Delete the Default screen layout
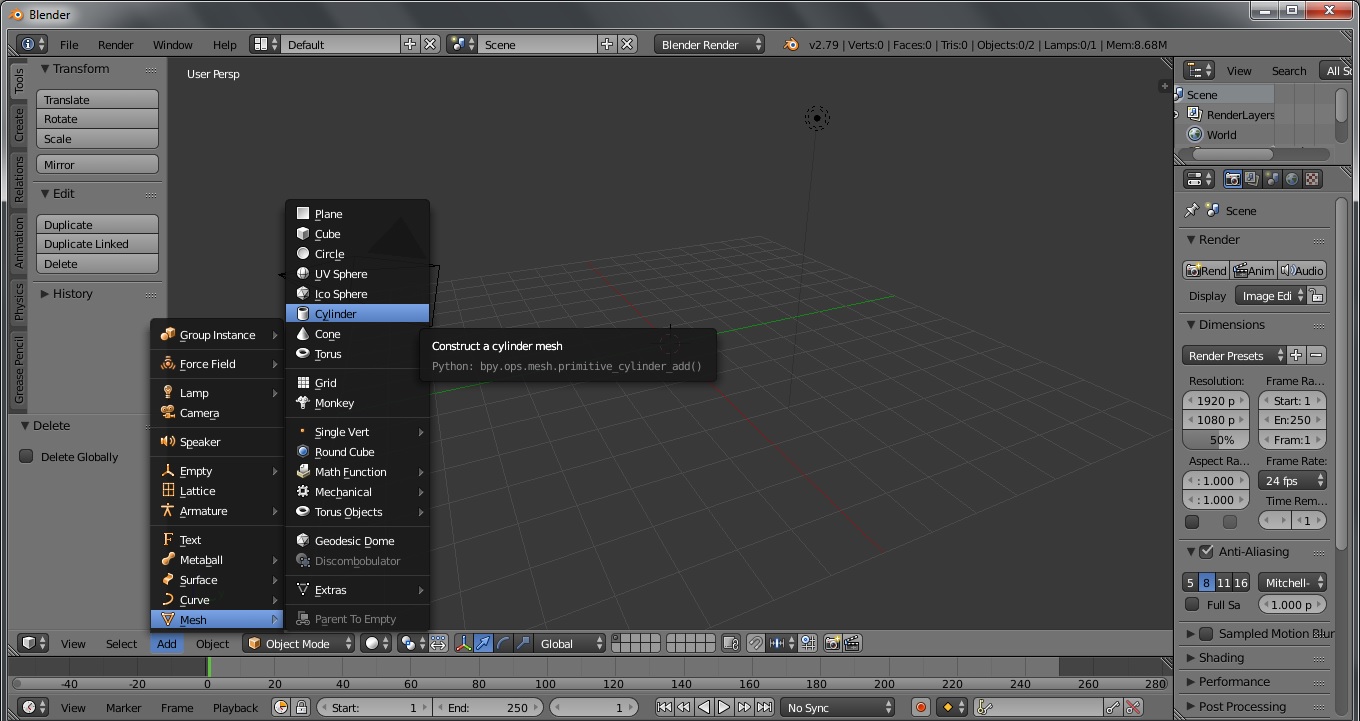The width and height of the screenshot is (1360, 721). [x=430, y=44]
